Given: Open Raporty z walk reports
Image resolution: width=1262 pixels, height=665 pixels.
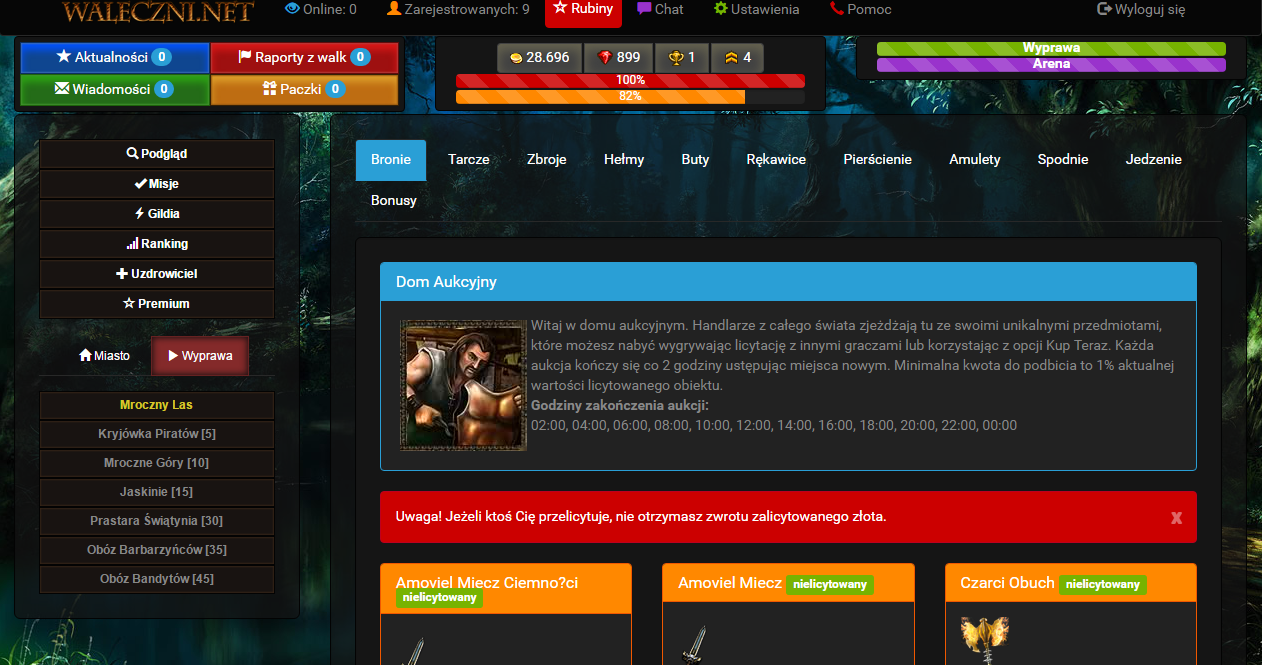Looking at the screenshot, I should (x=304, y=58).
